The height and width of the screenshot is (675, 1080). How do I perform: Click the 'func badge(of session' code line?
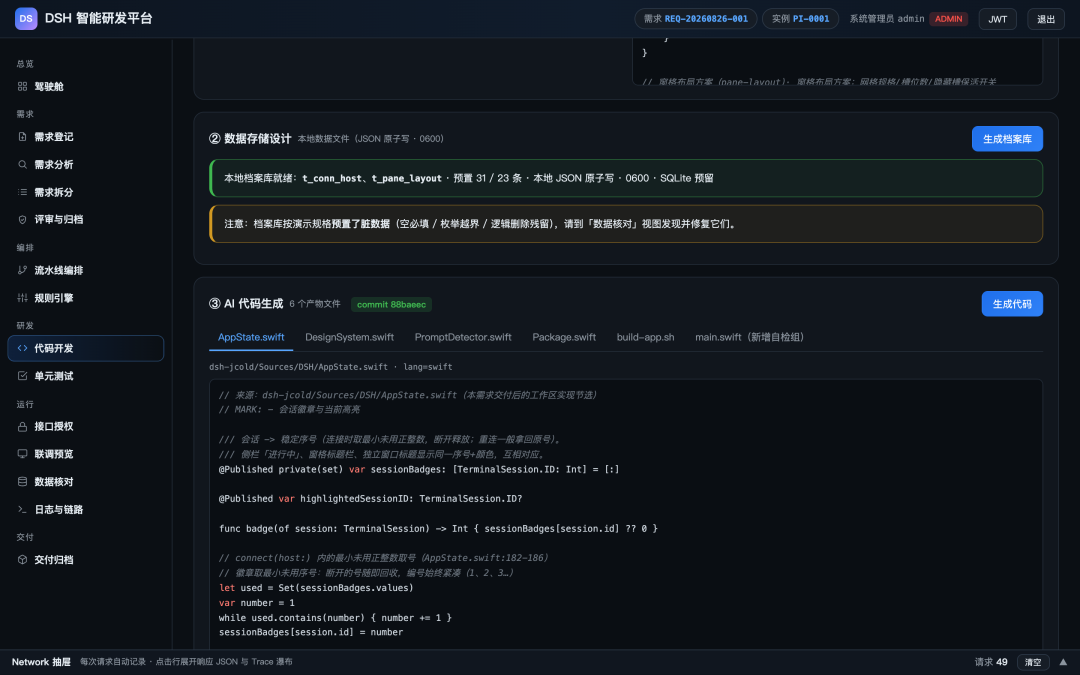438,528
